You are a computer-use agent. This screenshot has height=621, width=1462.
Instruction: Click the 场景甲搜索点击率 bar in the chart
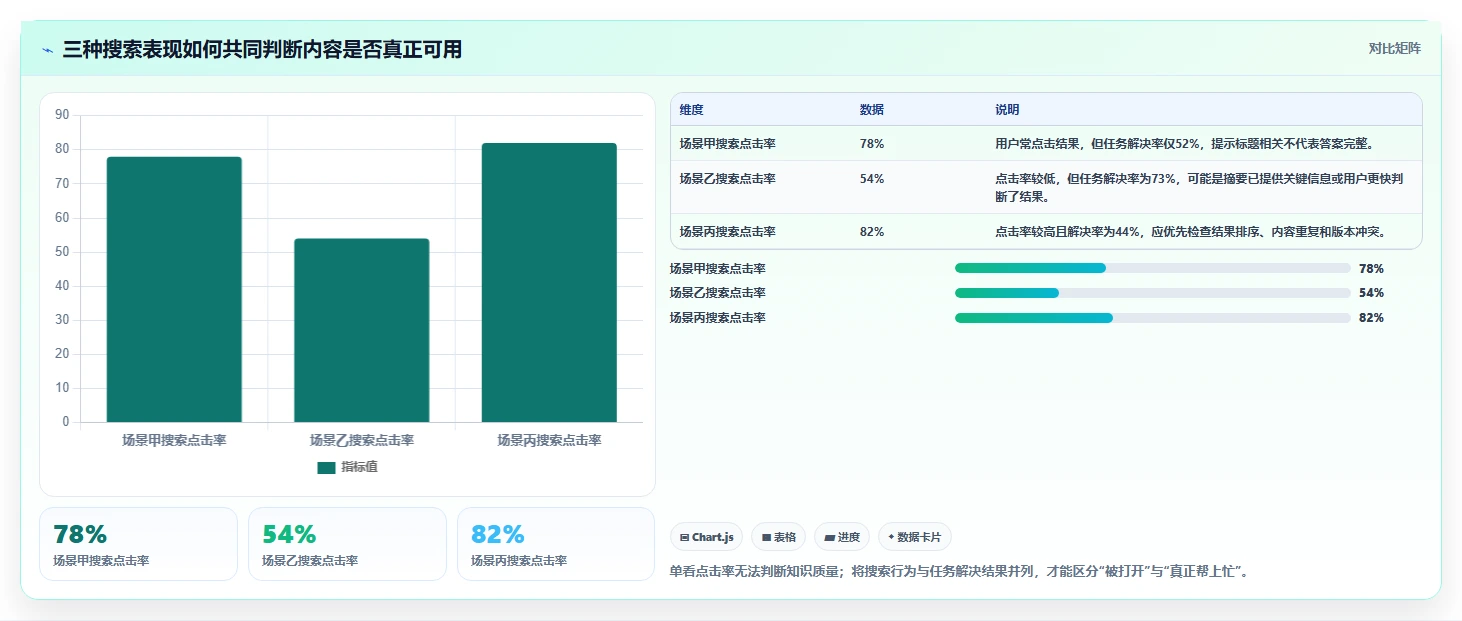pyautogui.click(x=174, y=289)
